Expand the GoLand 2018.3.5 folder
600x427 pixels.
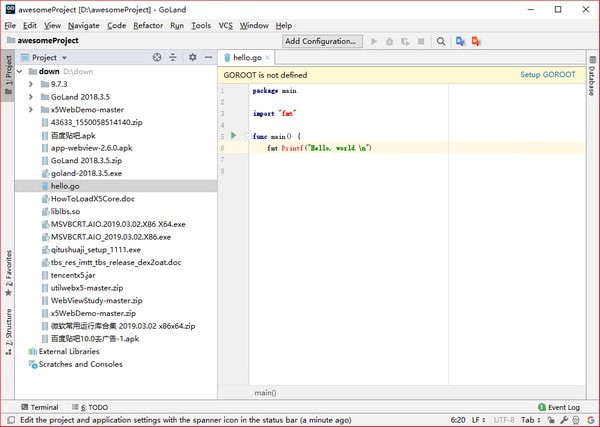pyautogui.click(x=32, y=97)
